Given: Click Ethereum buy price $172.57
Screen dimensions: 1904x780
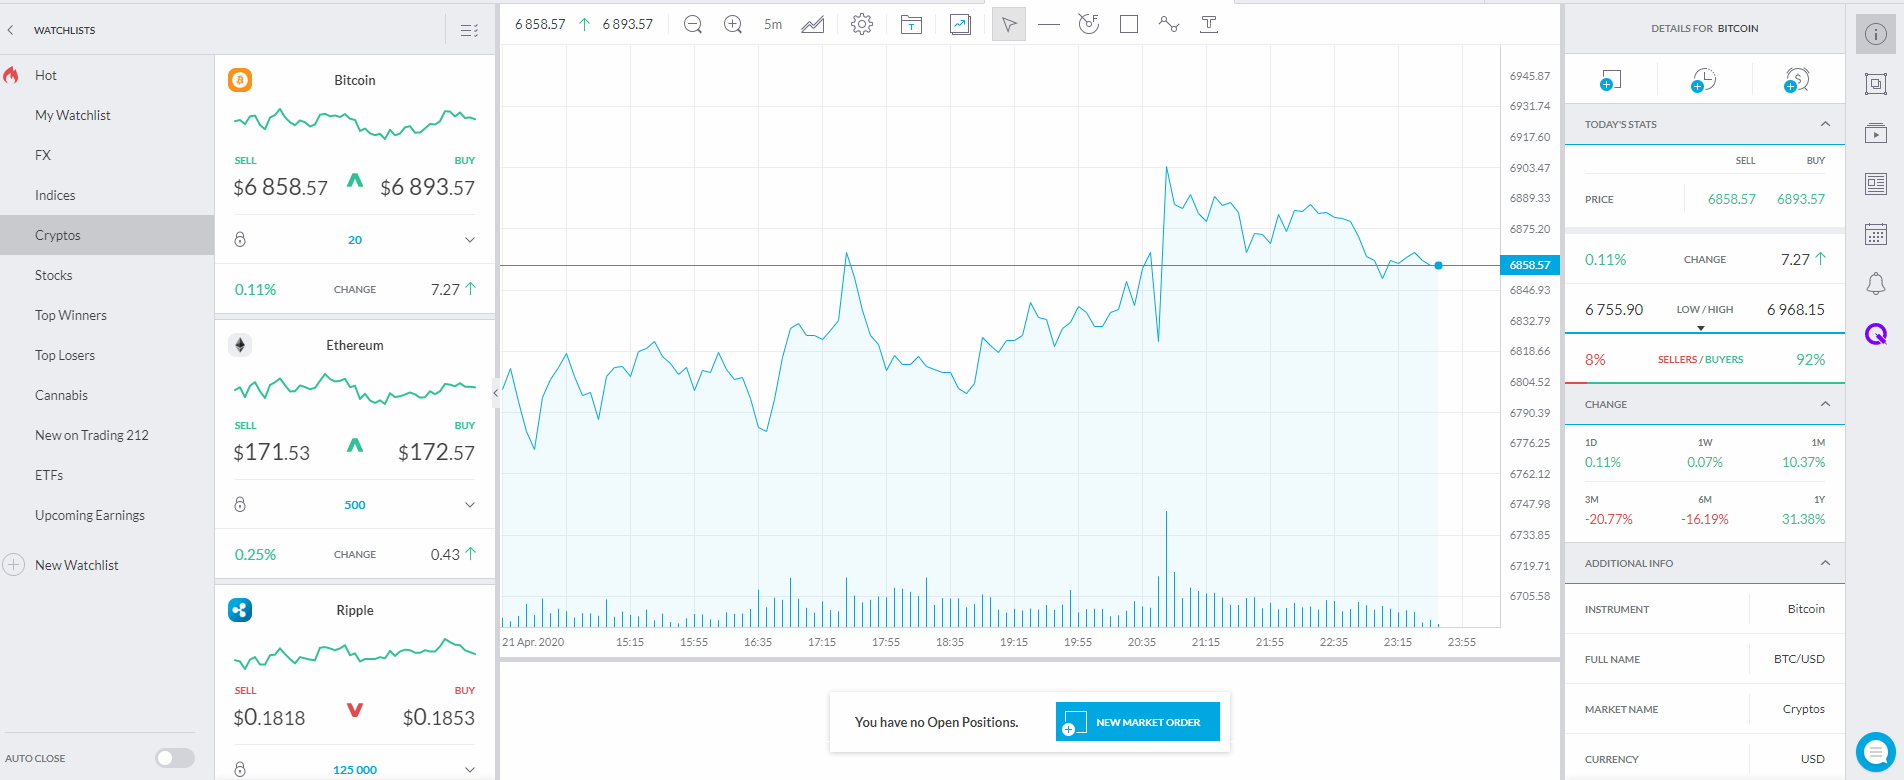Looking at the screenshot, I should (437, 452).
